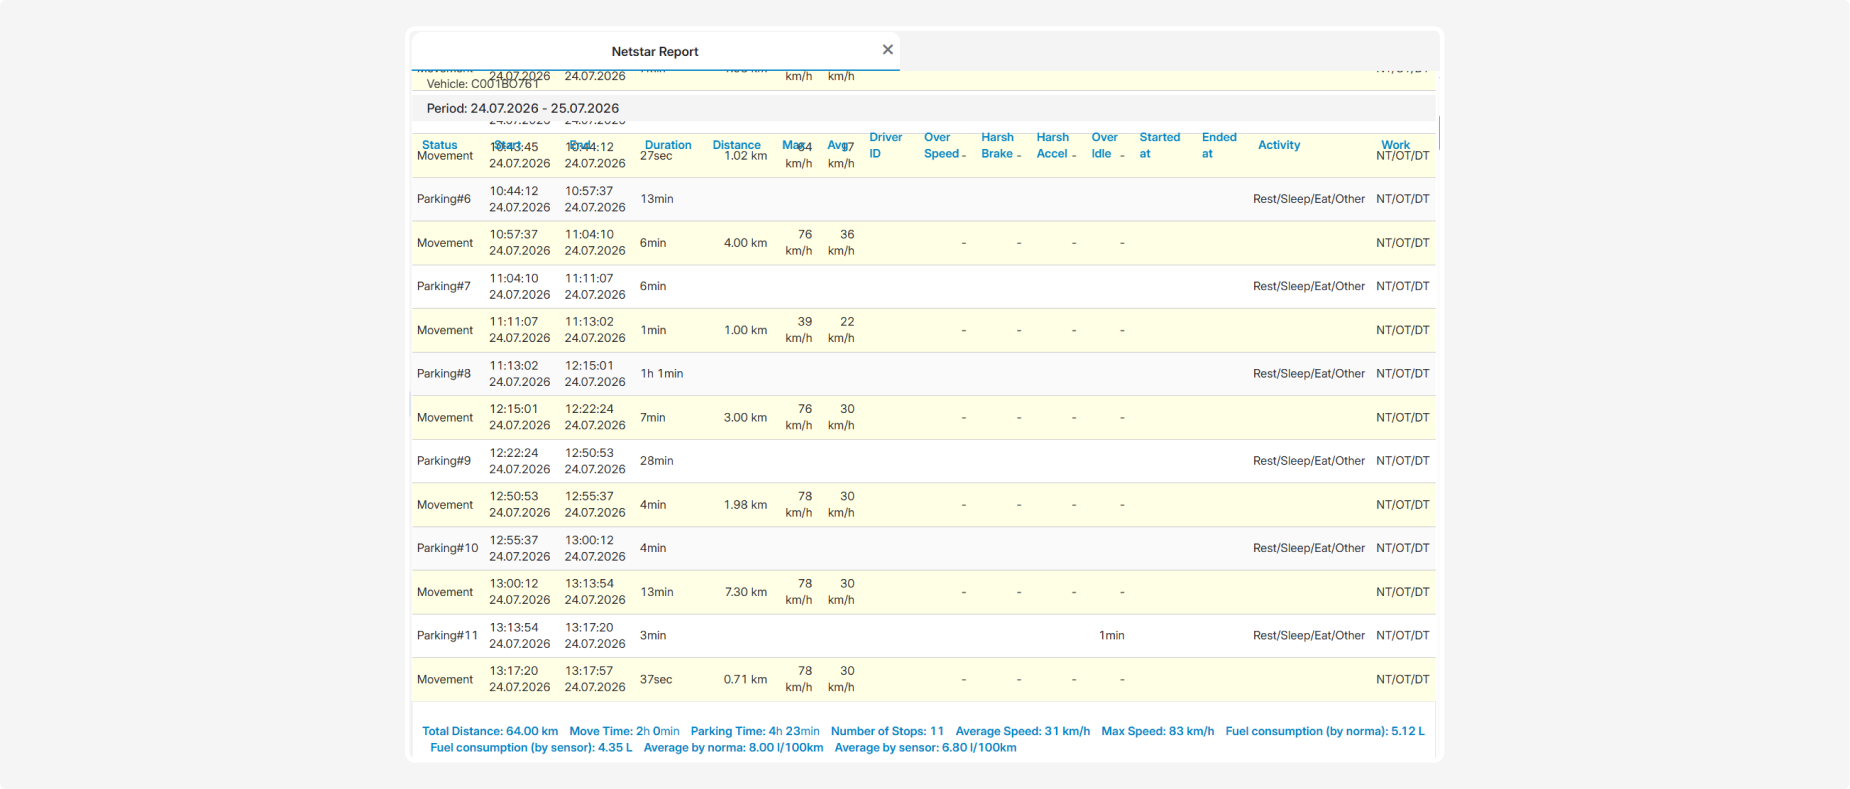The width and height of the screenshot is (1850, 789).
Task: Click the 28min duration of Parking#9
Action: [x=657, y=461]
